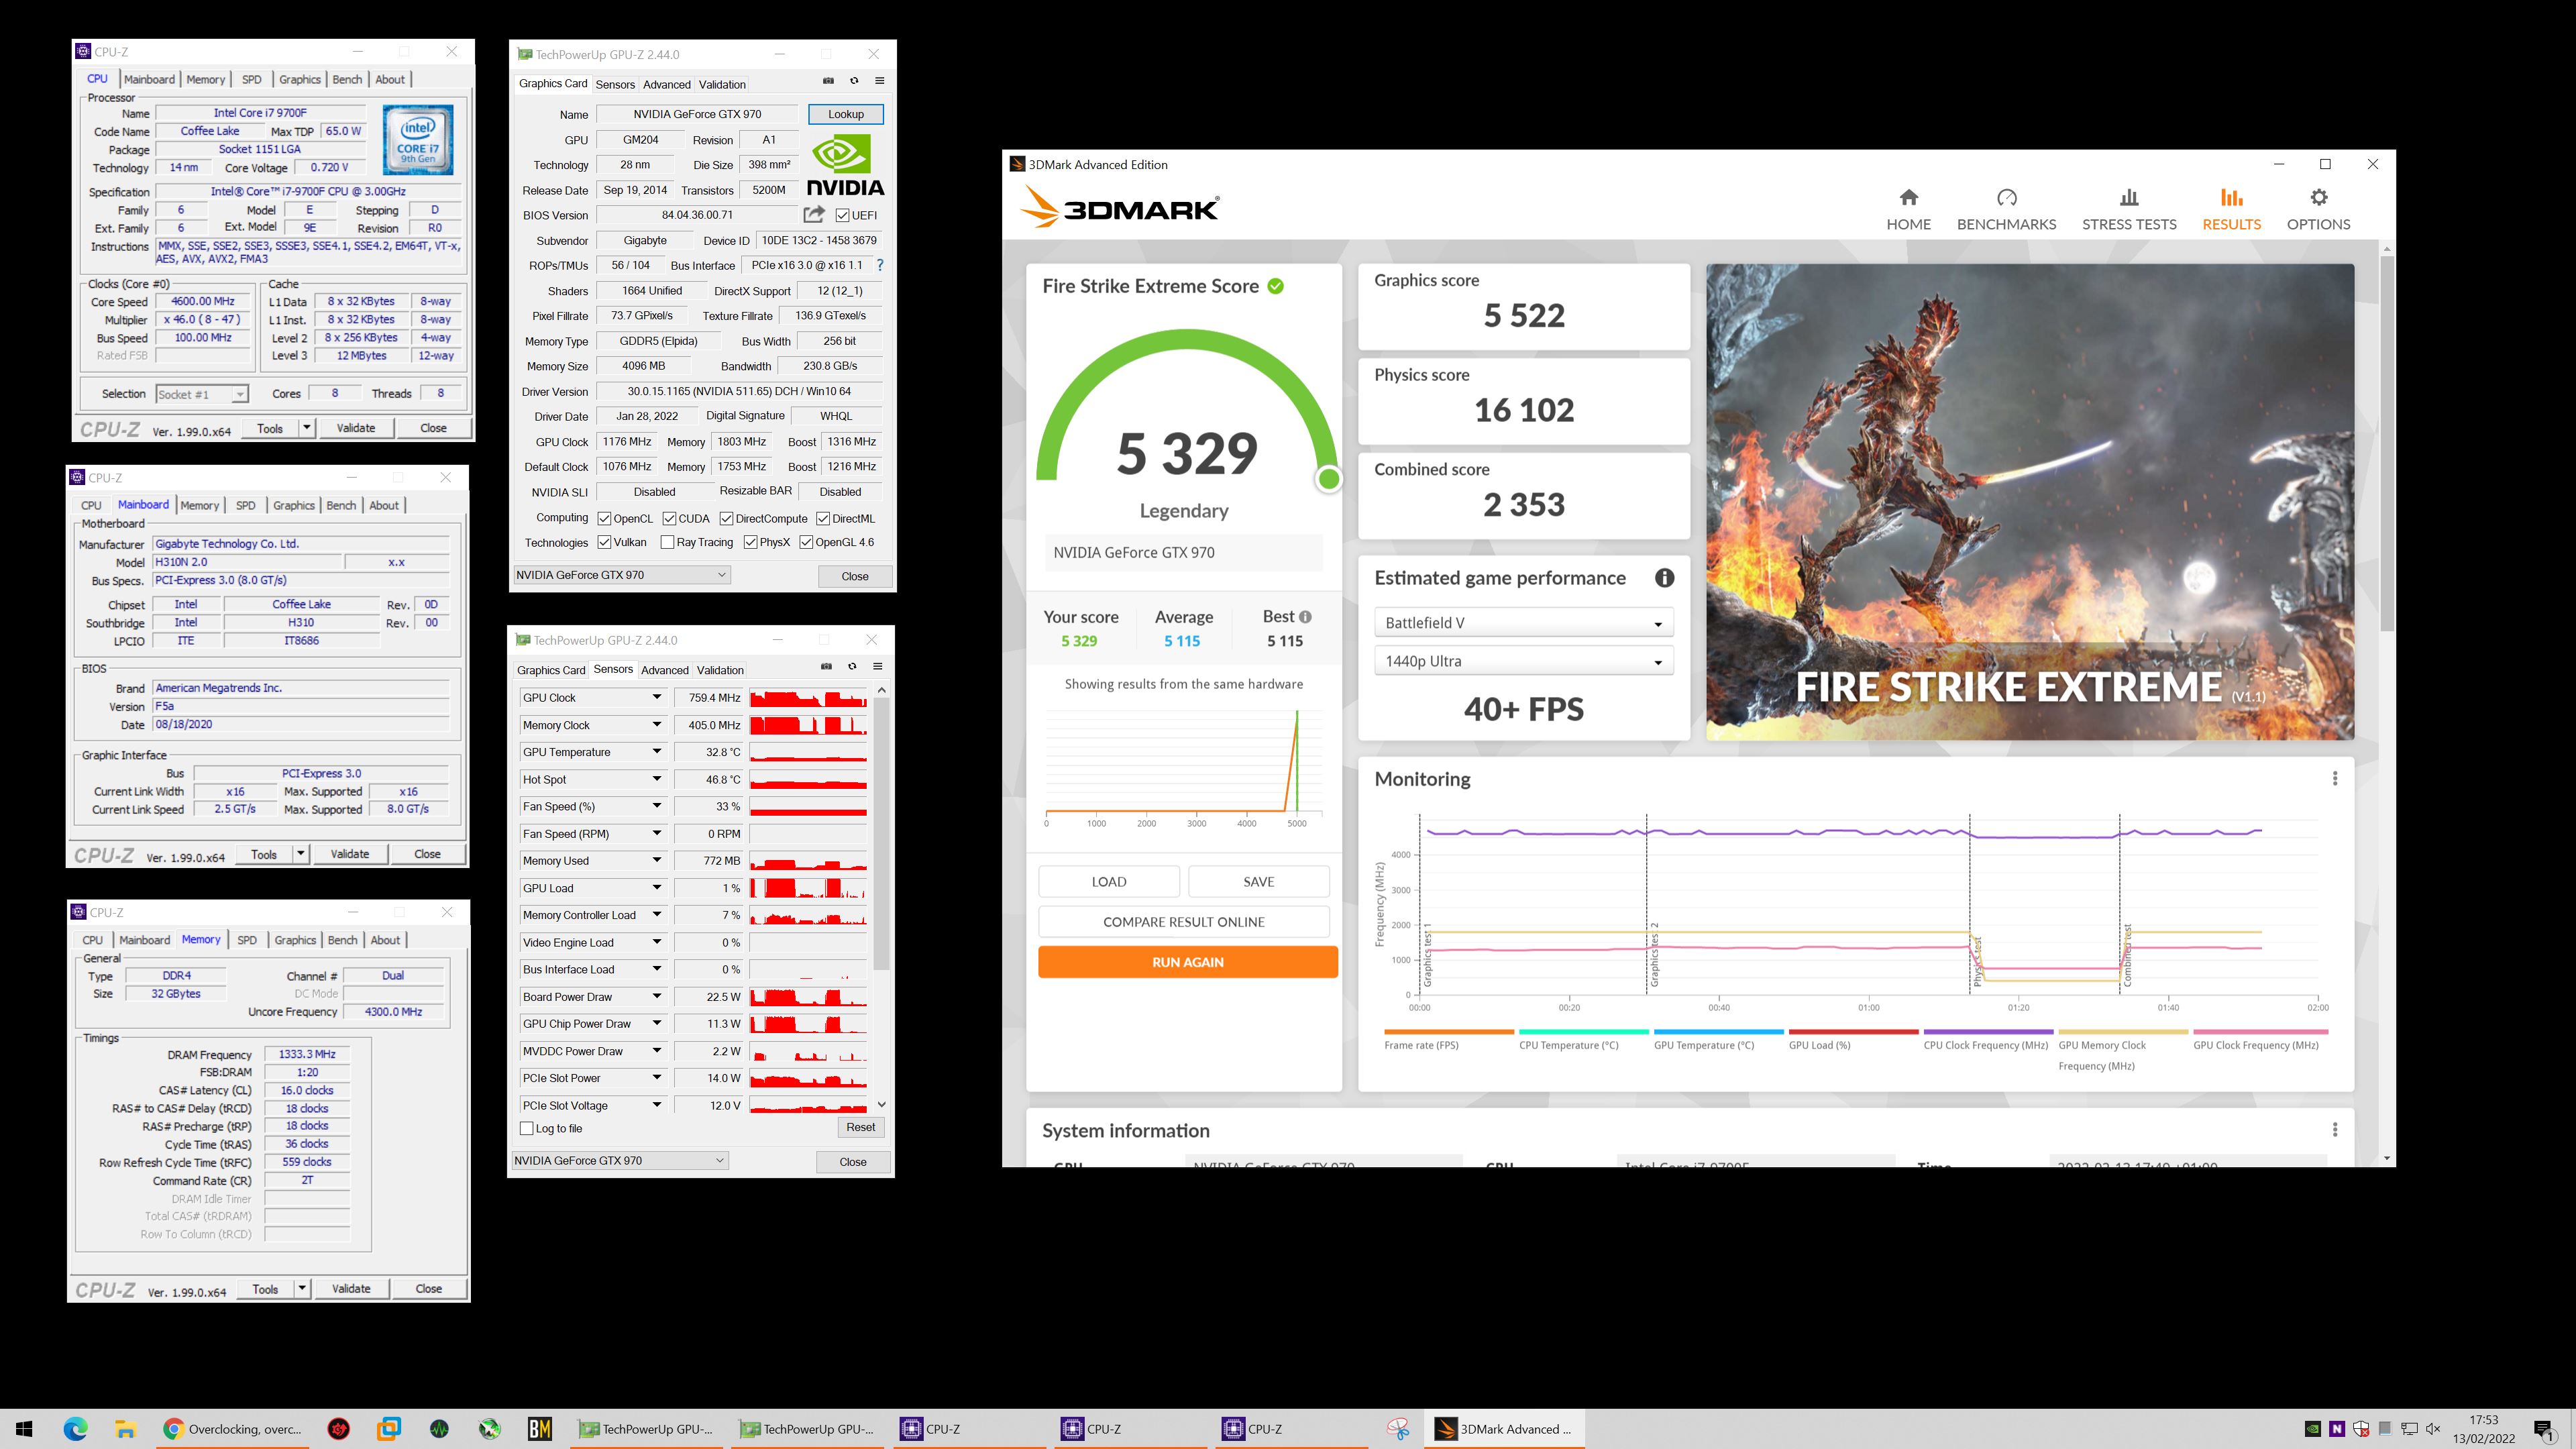This screenshot has height=1449, width=2576.
Task: Open Graphics tab in CPU-Z Mainboard window
Action: click(294, 505)
